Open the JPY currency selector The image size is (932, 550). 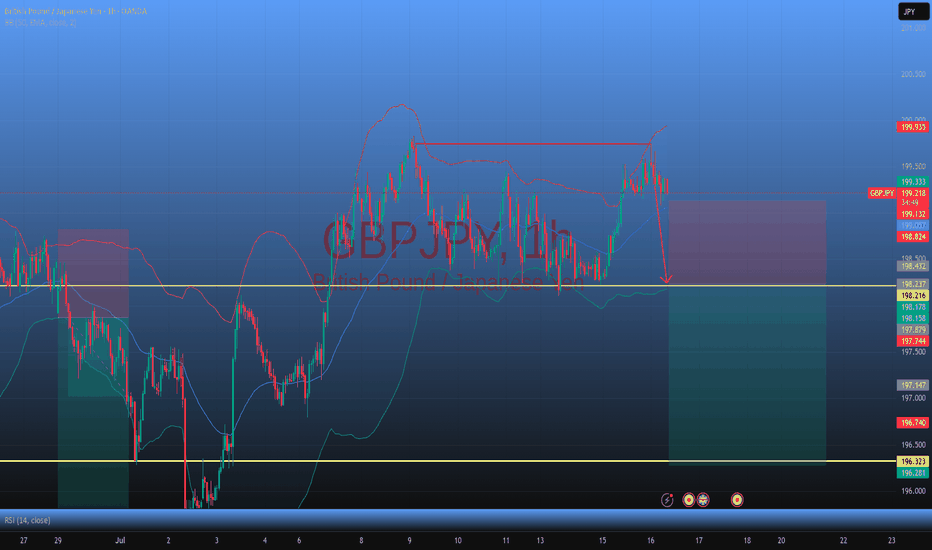(x=913, y=11)
